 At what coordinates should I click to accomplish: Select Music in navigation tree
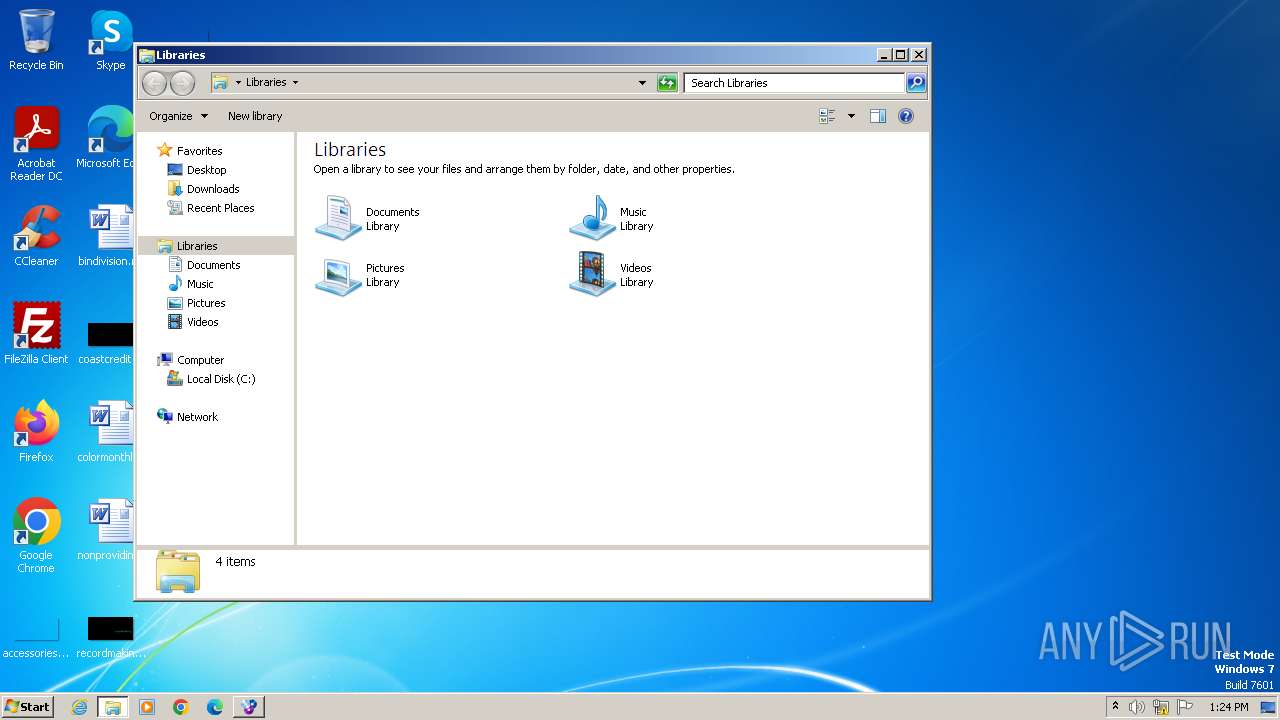200,284
